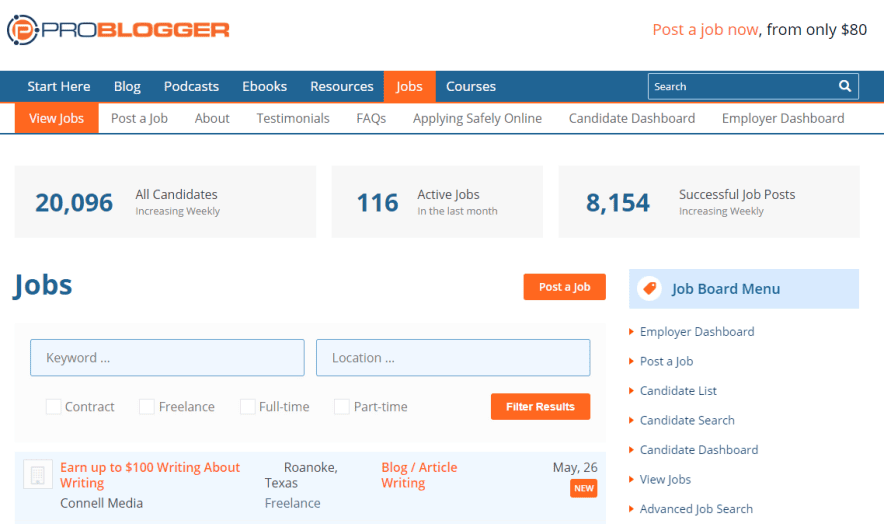Open Candidate List sidebar link

678,391
